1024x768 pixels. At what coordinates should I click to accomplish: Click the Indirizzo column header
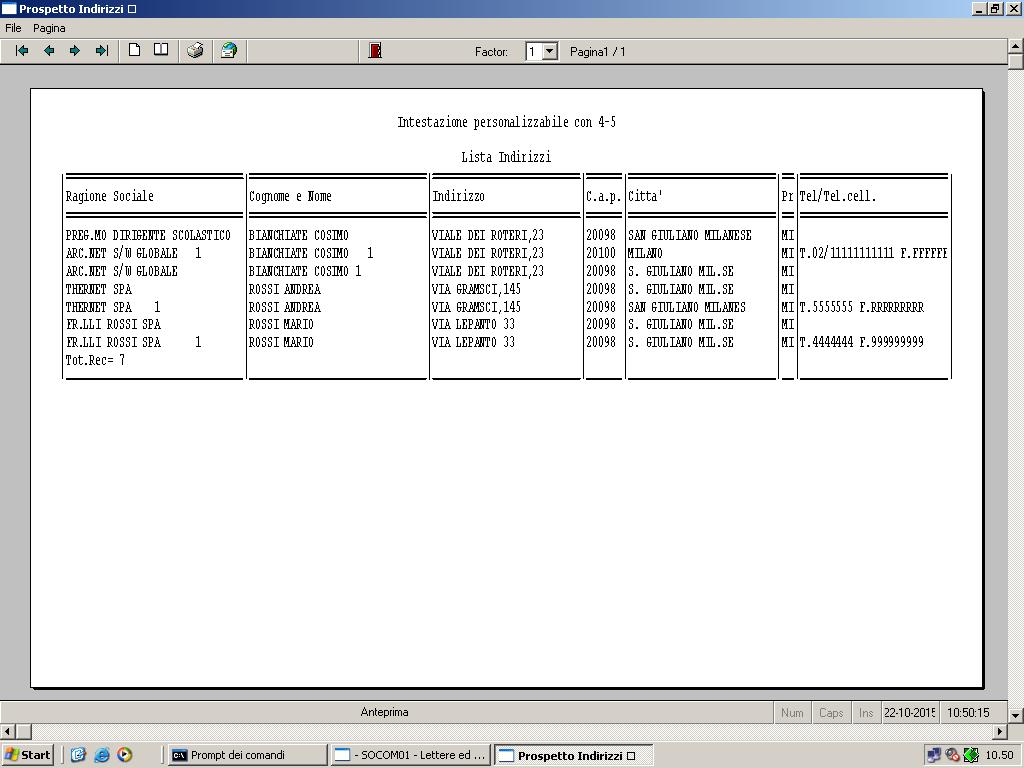(x=458, y=196)
